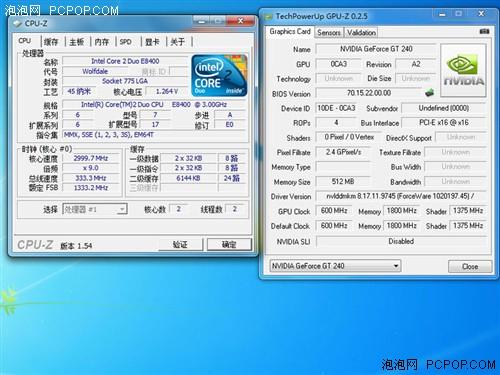
Task: Click the NVIDIA logo image
Action: tap(463, 70)
